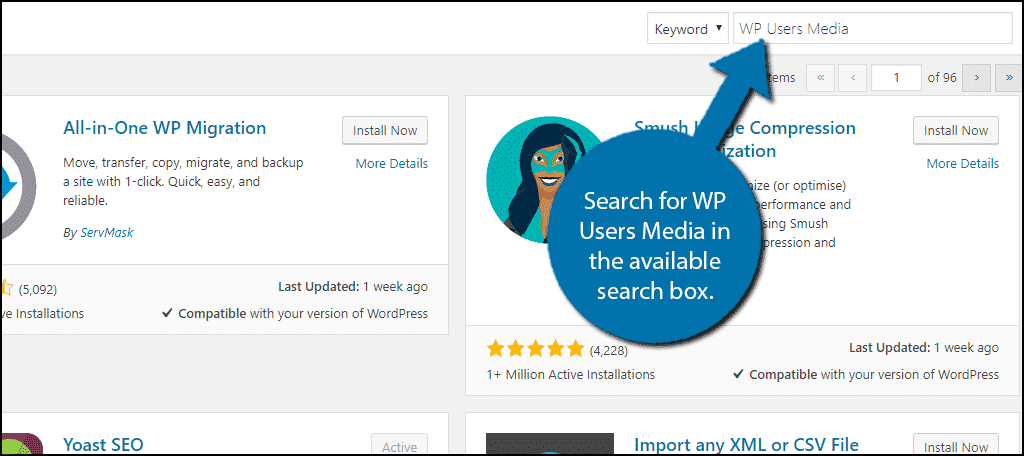Click the Smush five-star rating

[x=535, y=350]
